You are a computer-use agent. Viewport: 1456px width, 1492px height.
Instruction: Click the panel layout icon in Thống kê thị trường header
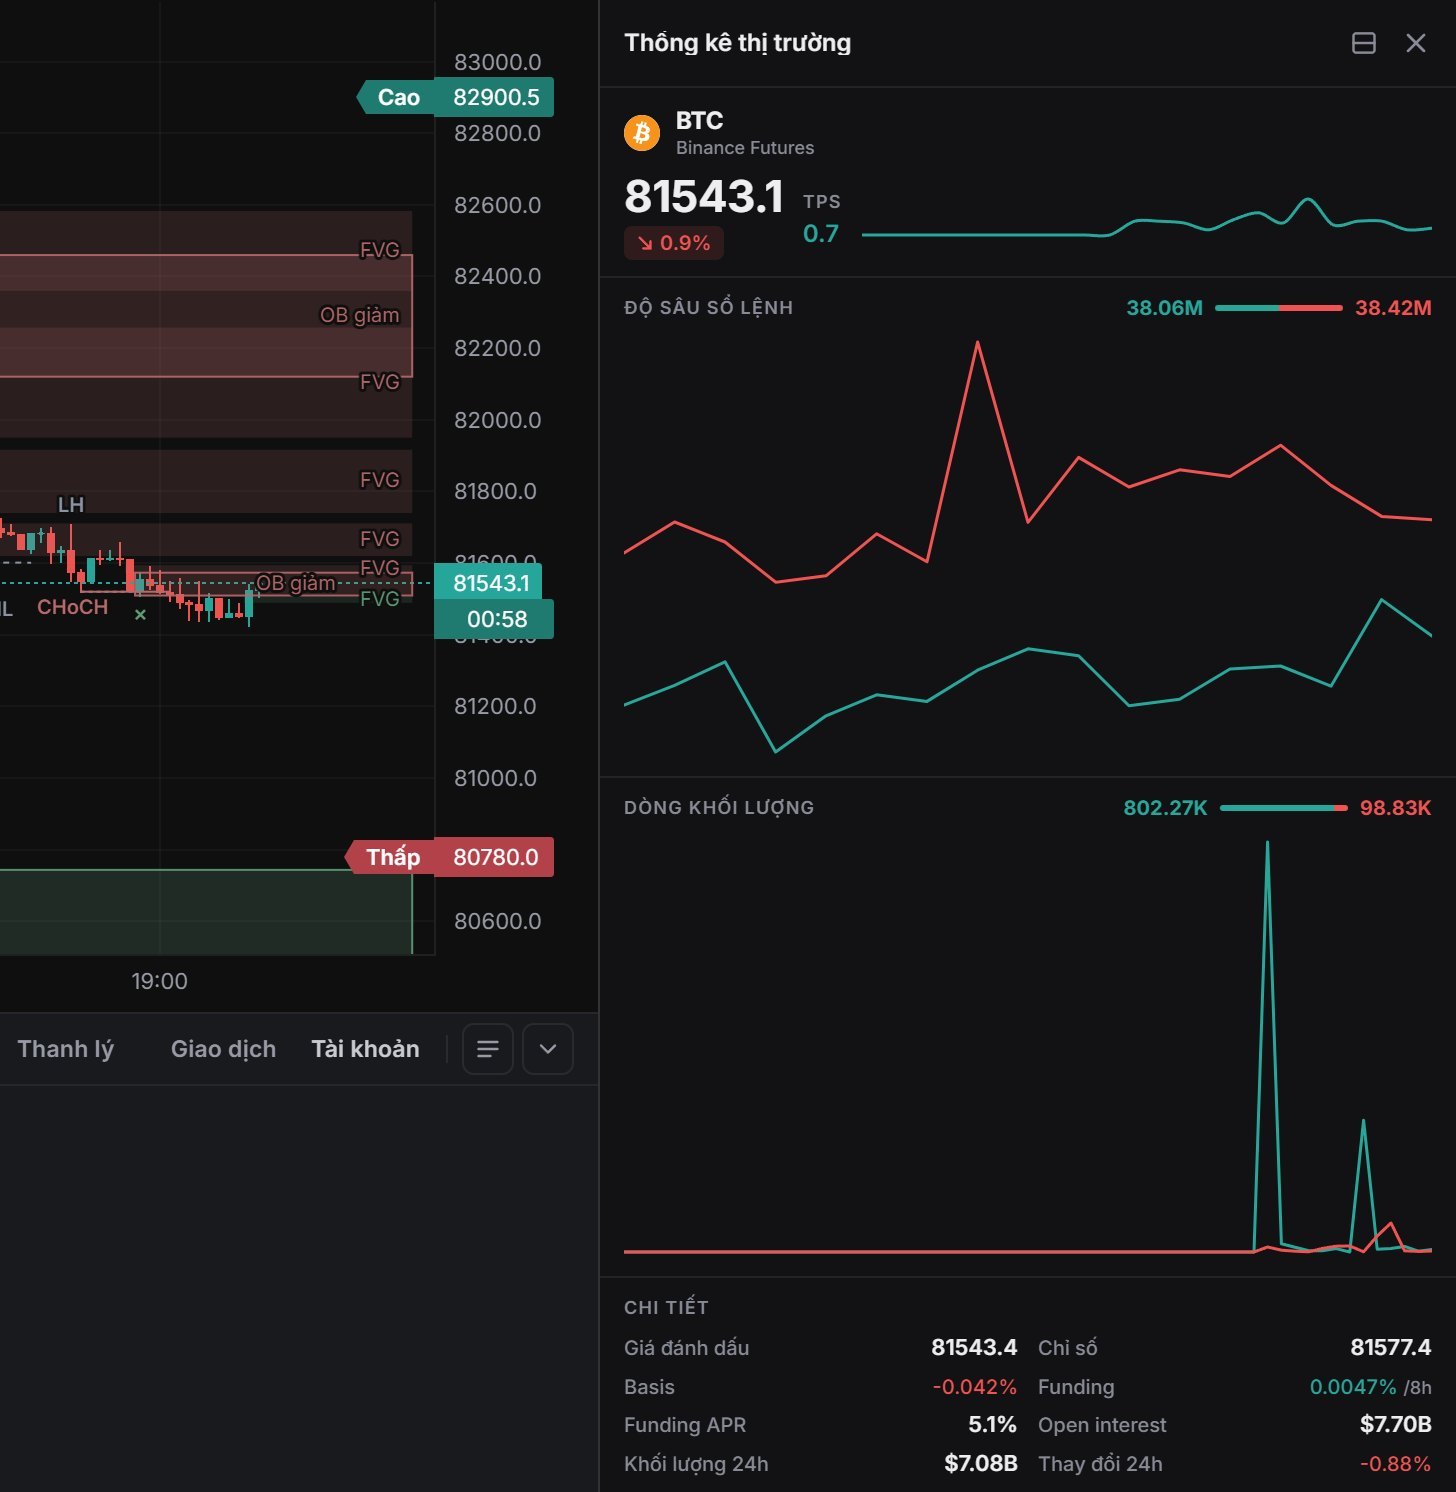1363,43
